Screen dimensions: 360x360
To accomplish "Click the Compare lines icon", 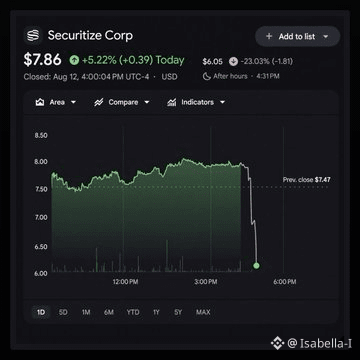I will click(x=98, y=102).
